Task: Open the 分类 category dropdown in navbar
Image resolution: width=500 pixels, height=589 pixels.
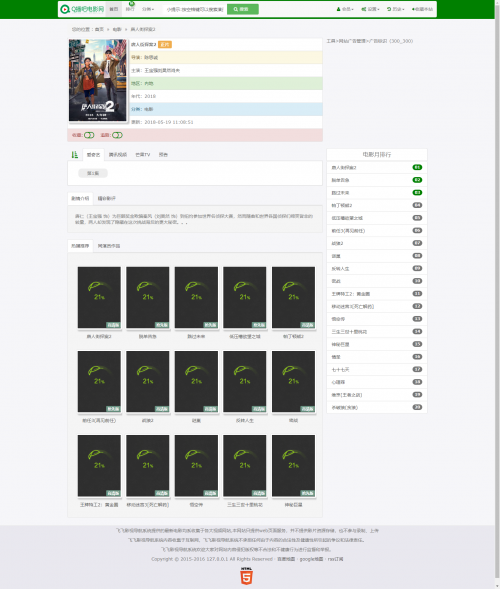Action: pos(148,9)
